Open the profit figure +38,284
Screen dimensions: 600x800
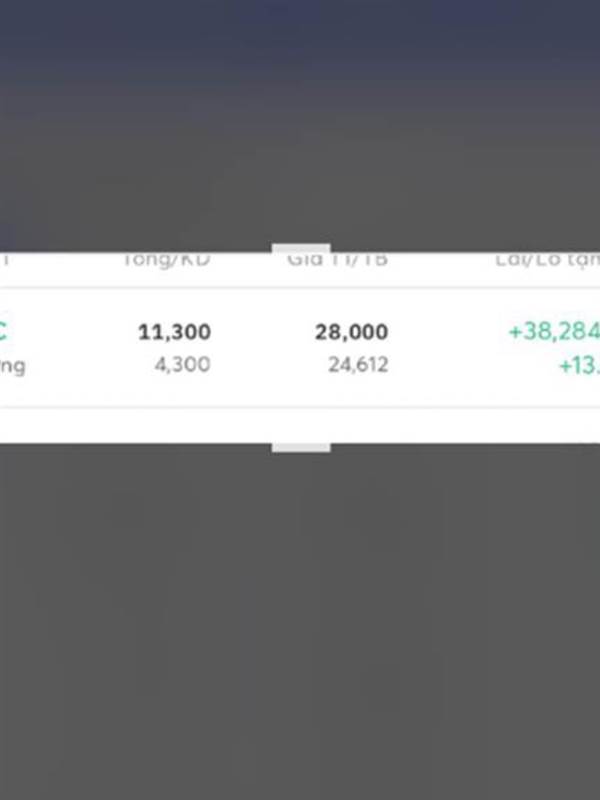(x=554, y=332)
